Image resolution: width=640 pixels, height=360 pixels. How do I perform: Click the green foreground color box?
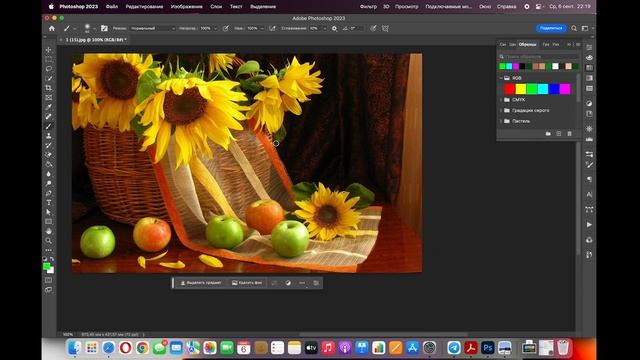[x=47, y=267]
